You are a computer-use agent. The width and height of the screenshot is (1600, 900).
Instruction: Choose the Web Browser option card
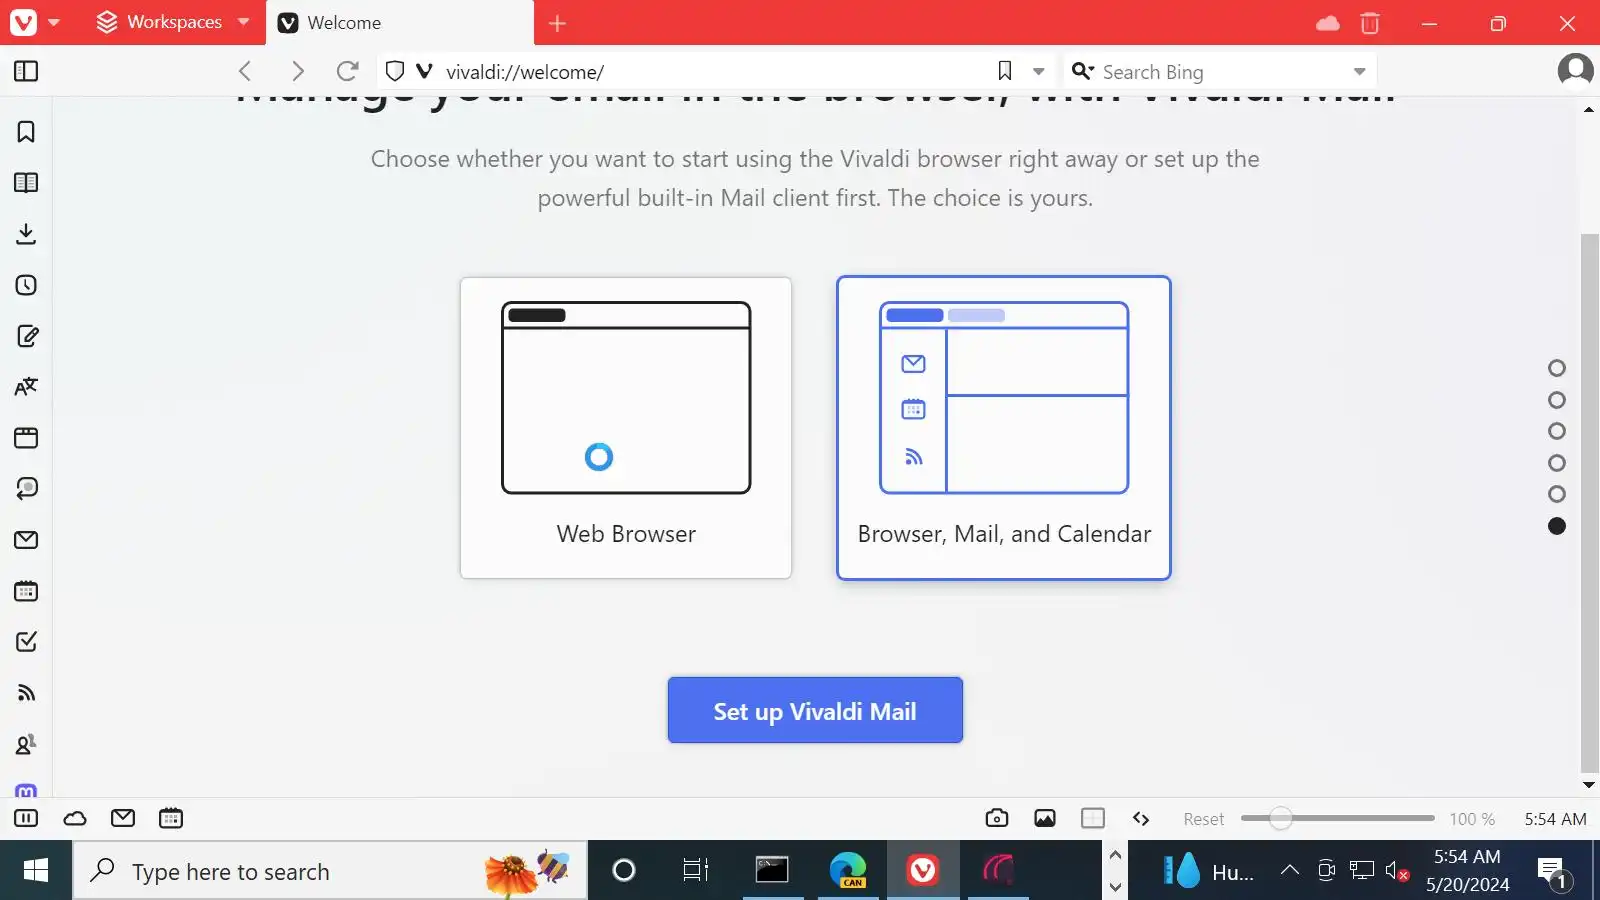[x=626, y=428]
